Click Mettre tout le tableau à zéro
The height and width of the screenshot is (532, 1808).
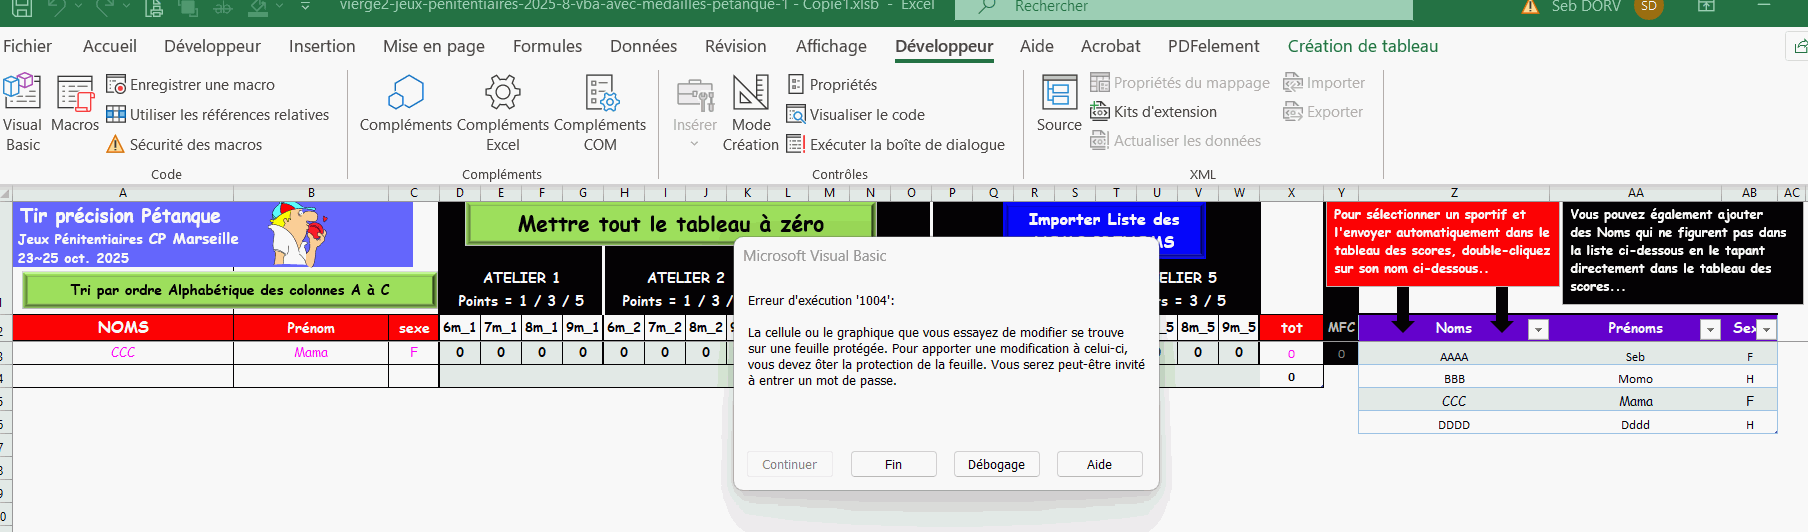[x=670, y=224]
